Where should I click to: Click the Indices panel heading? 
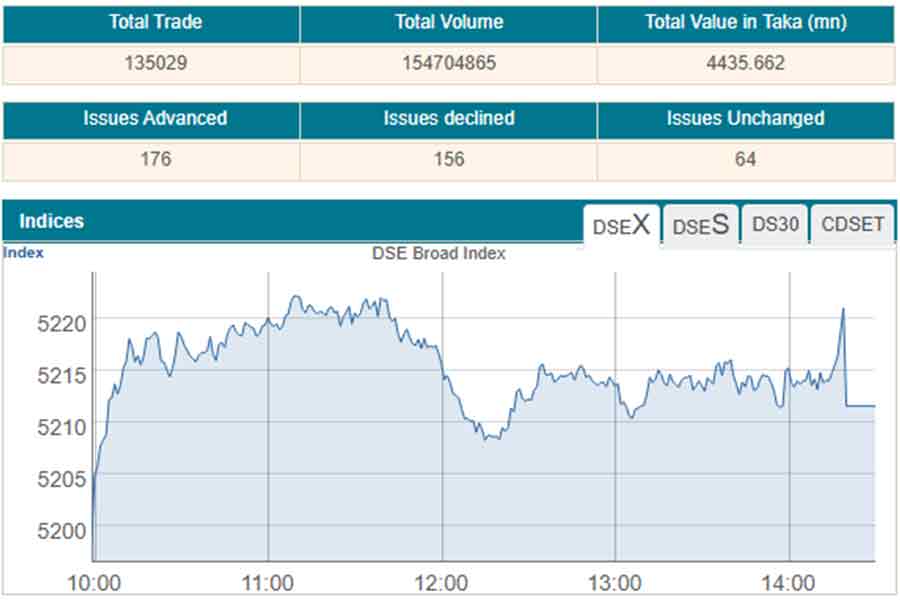point(52,221)
